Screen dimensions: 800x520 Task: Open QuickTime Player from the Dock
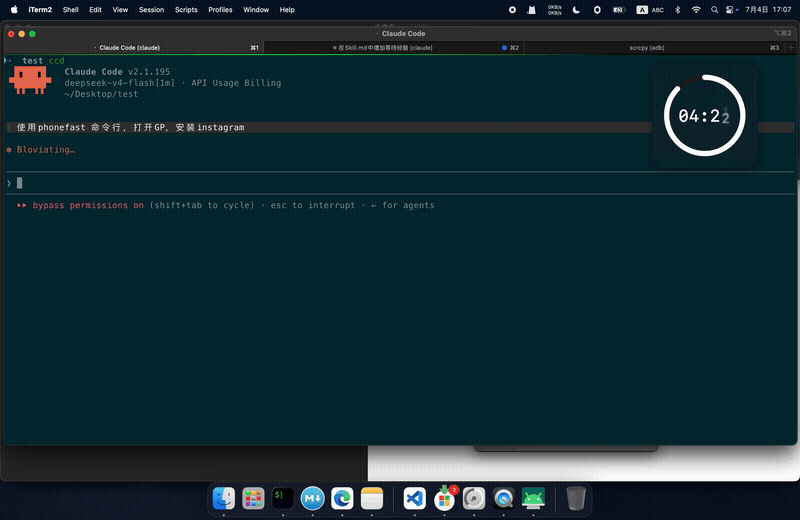tap(504, 499)
